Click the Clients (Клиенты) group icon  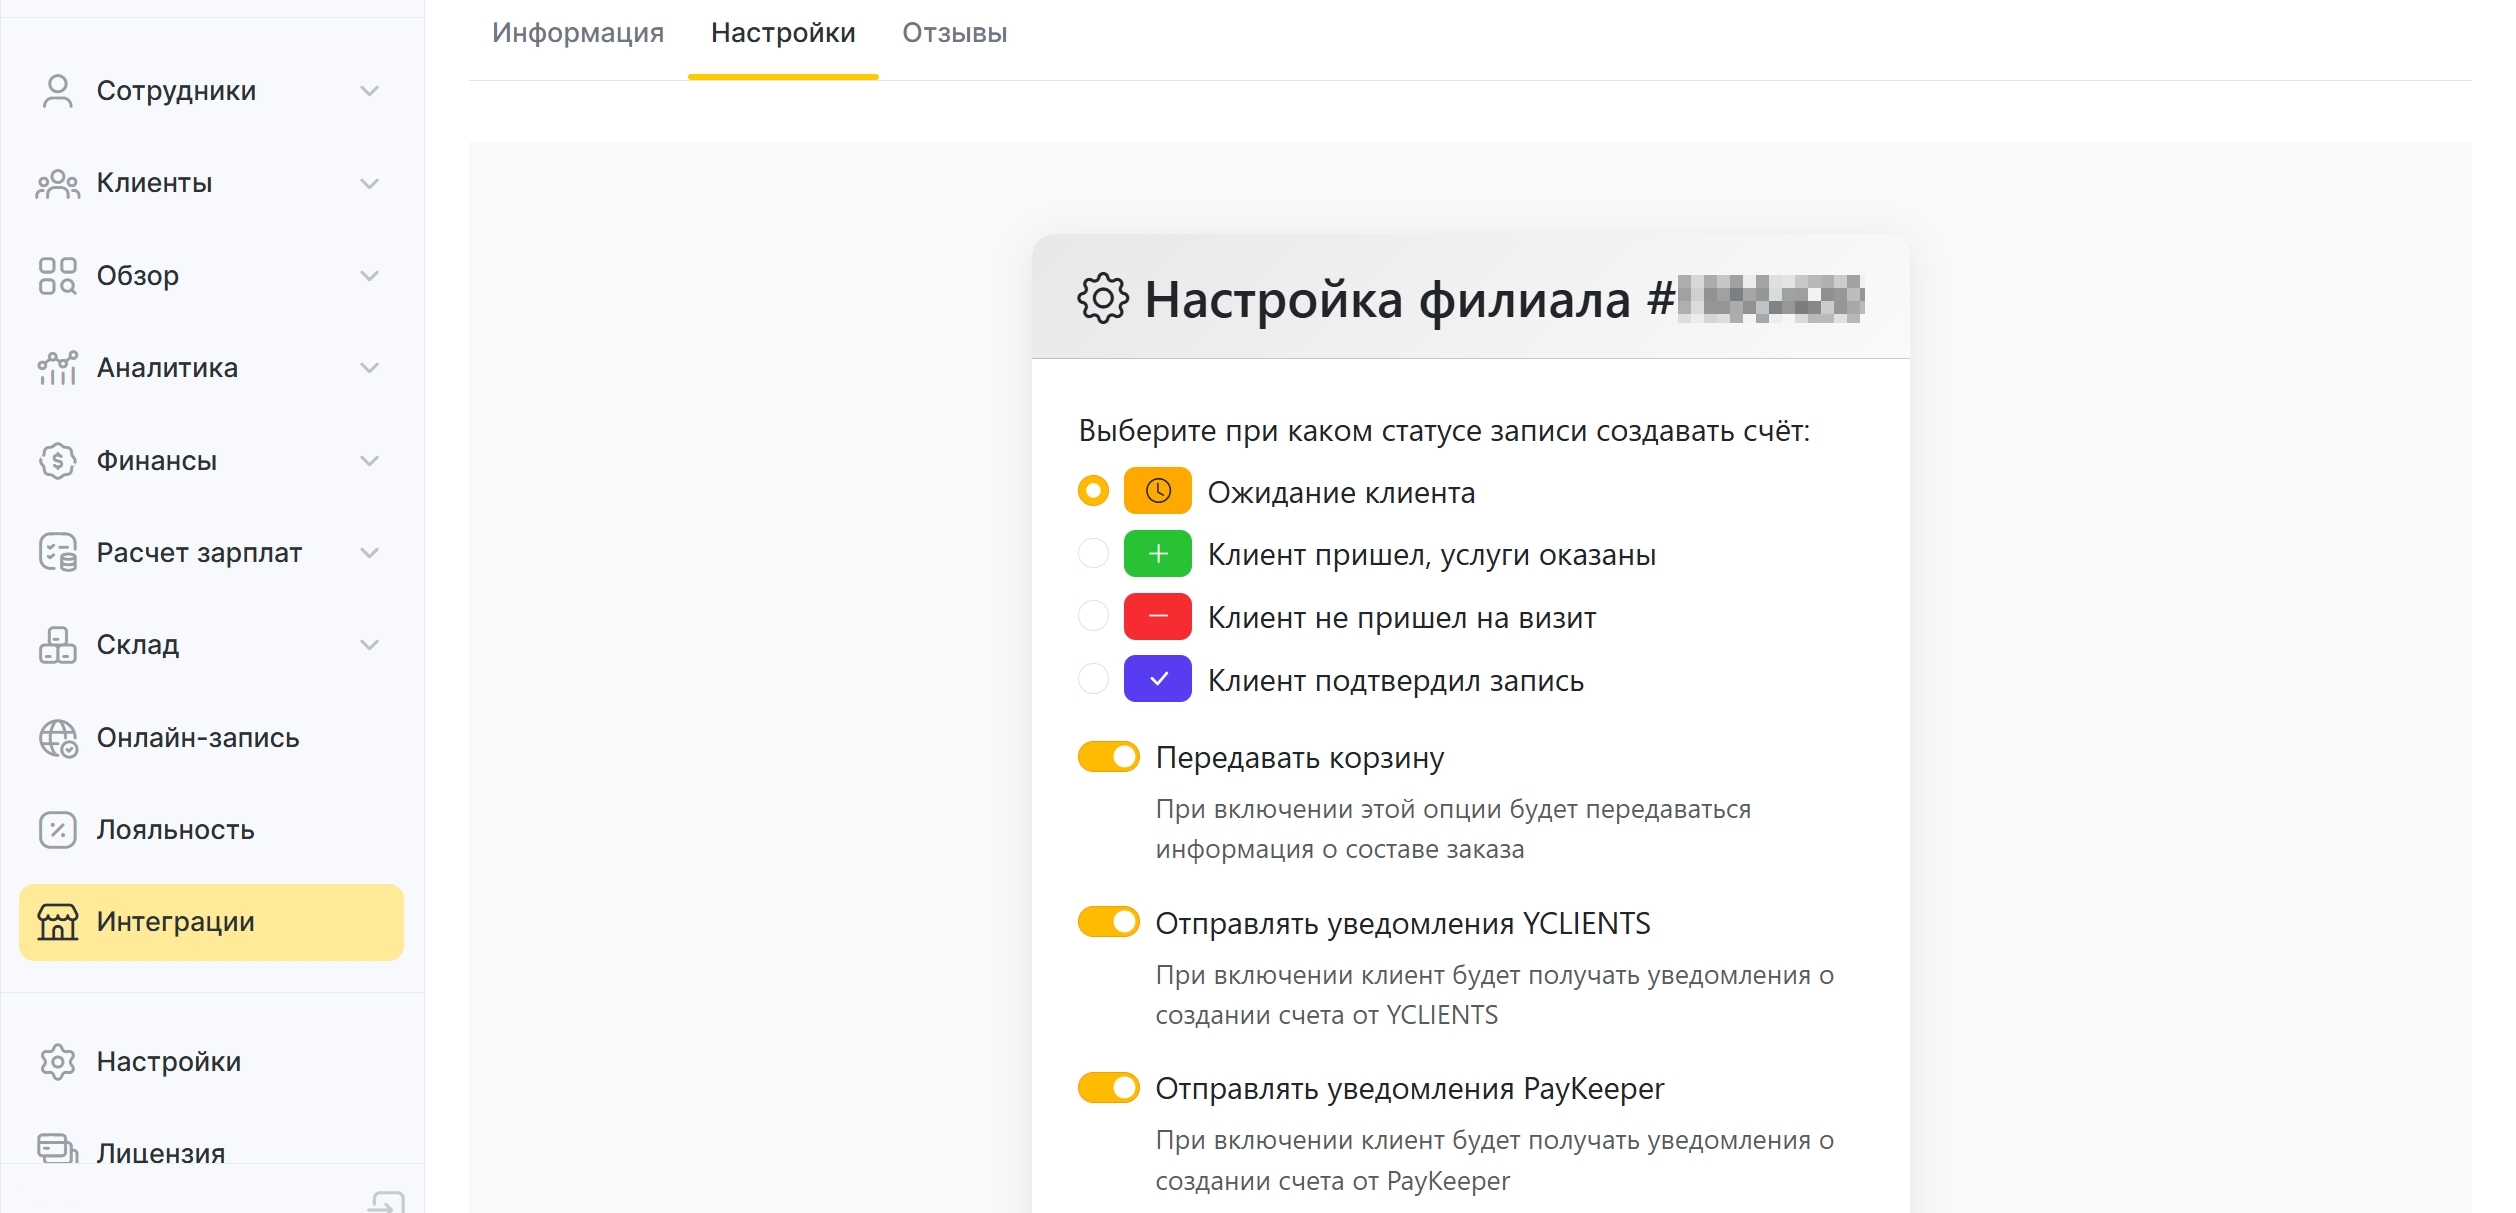[58, 184]
